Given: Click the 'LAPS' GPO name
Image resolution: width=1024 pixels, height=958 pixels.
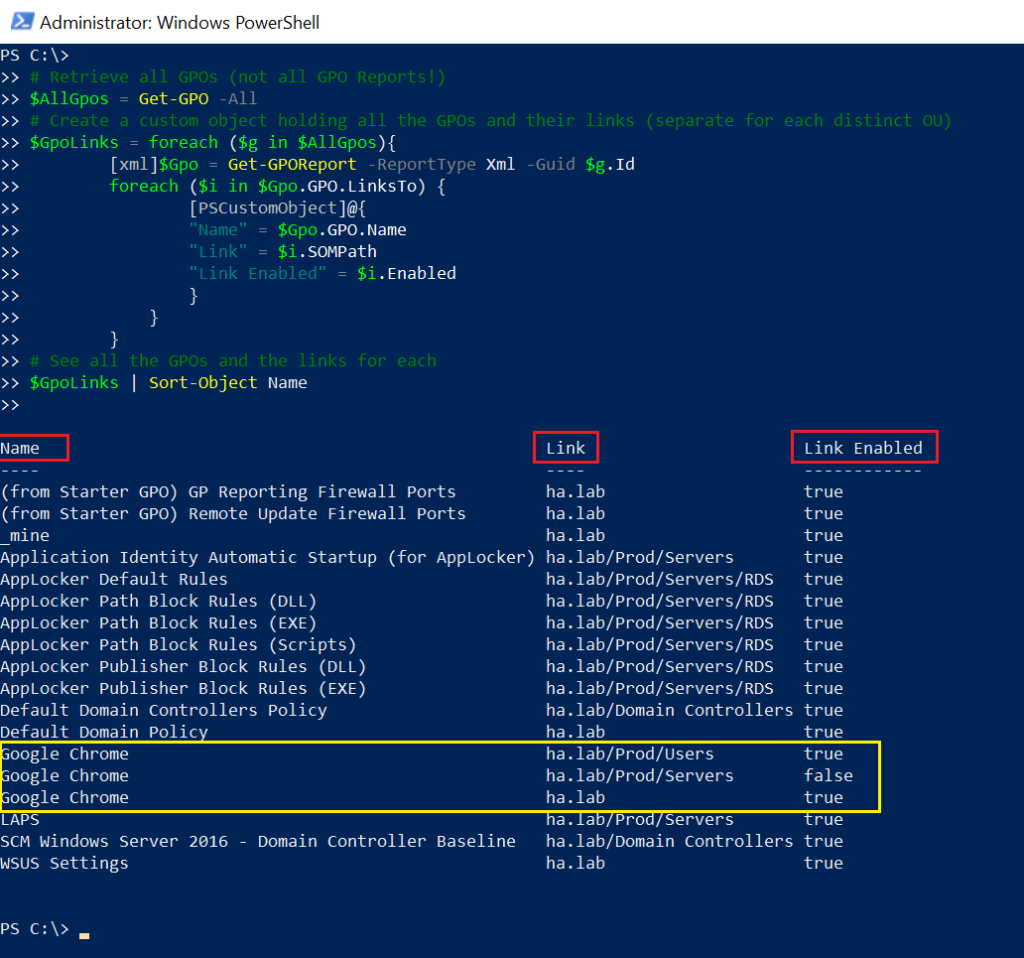Looking at the screenshot, I should tap(20, 820).
